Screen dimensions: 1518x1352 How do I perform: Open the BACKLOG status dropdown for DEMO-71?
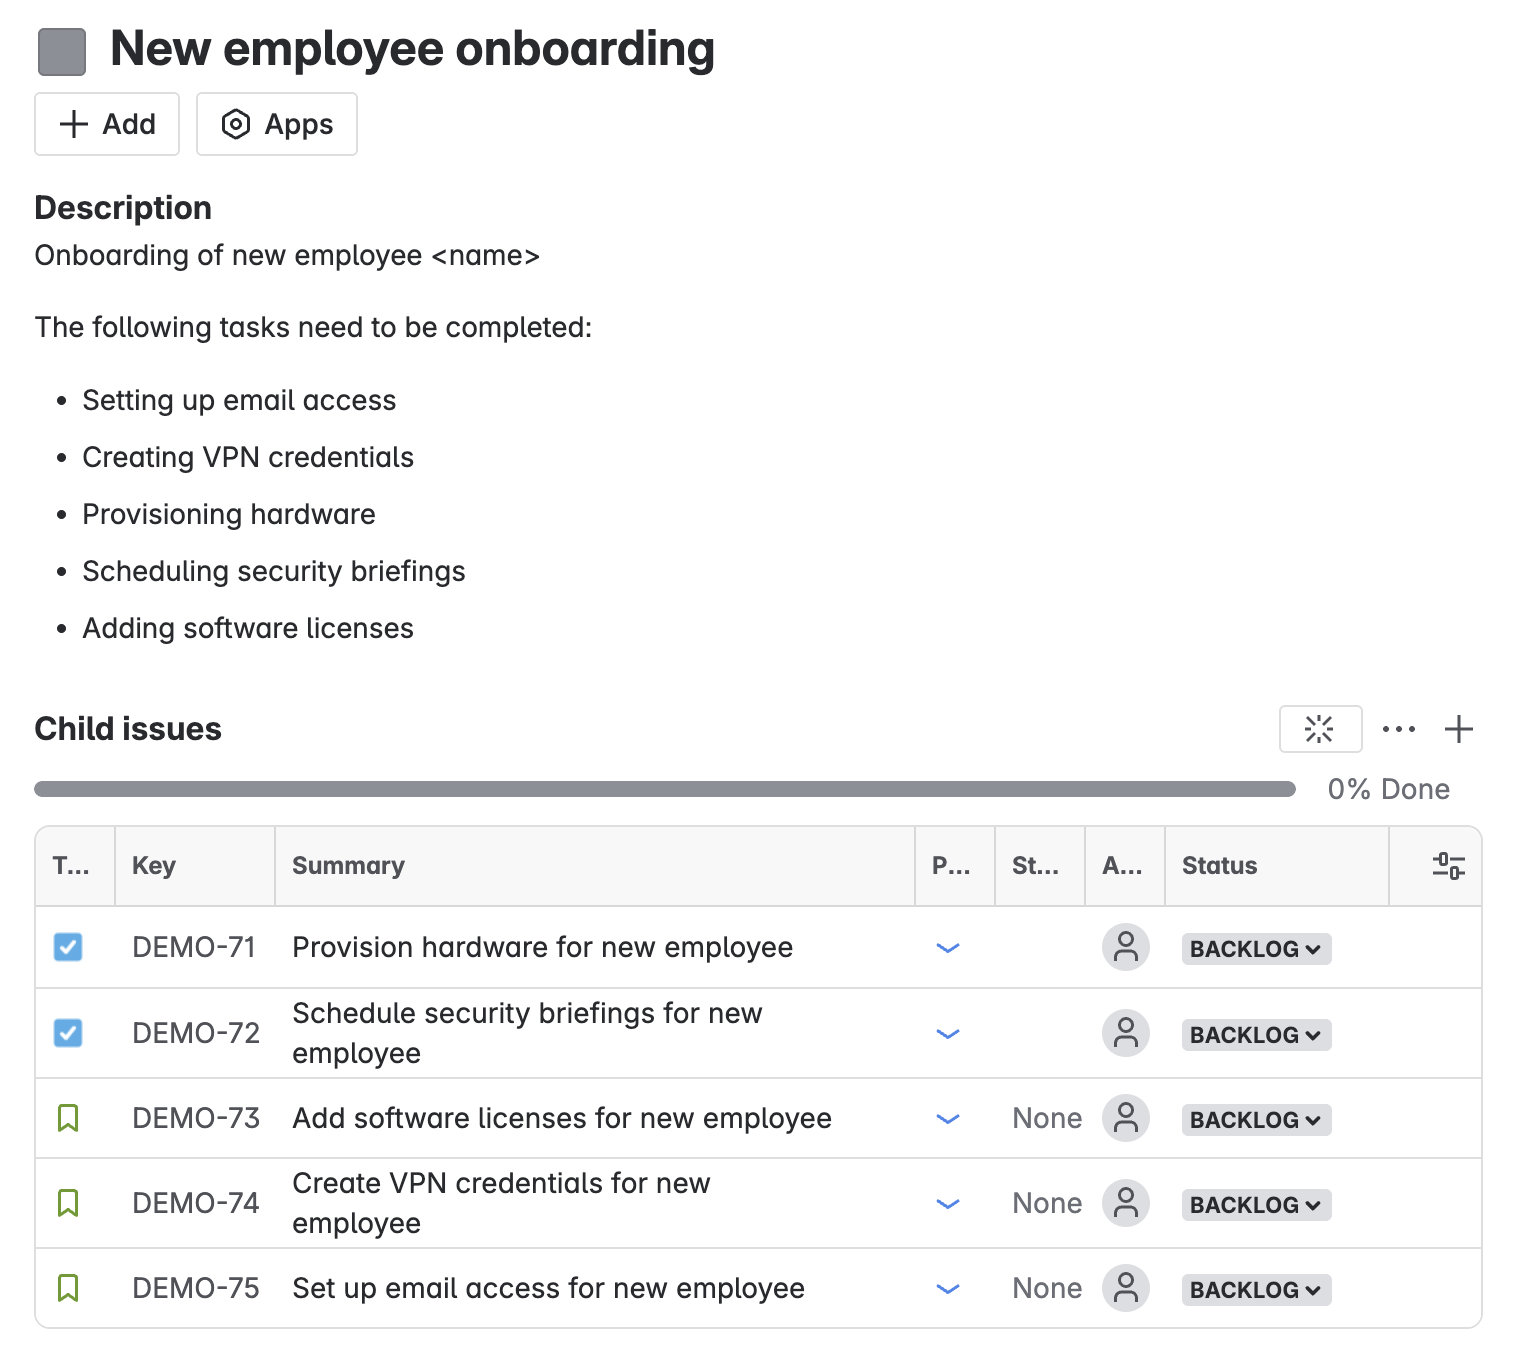1256,949
